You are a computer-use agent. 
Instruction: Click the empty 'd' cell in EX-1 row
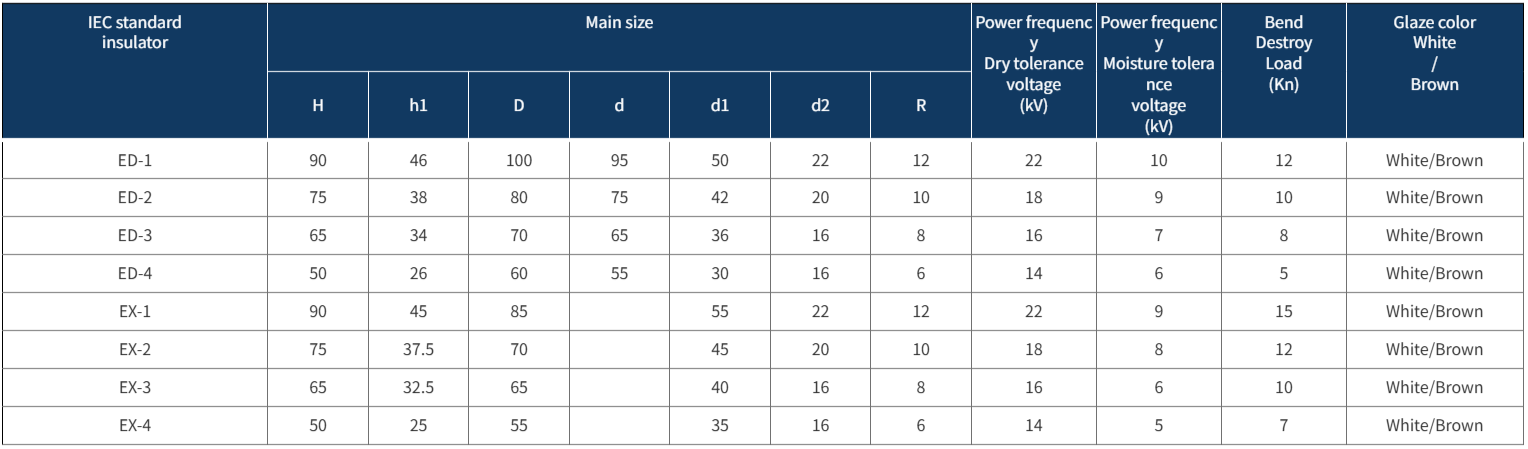click(x=619, y=312)
